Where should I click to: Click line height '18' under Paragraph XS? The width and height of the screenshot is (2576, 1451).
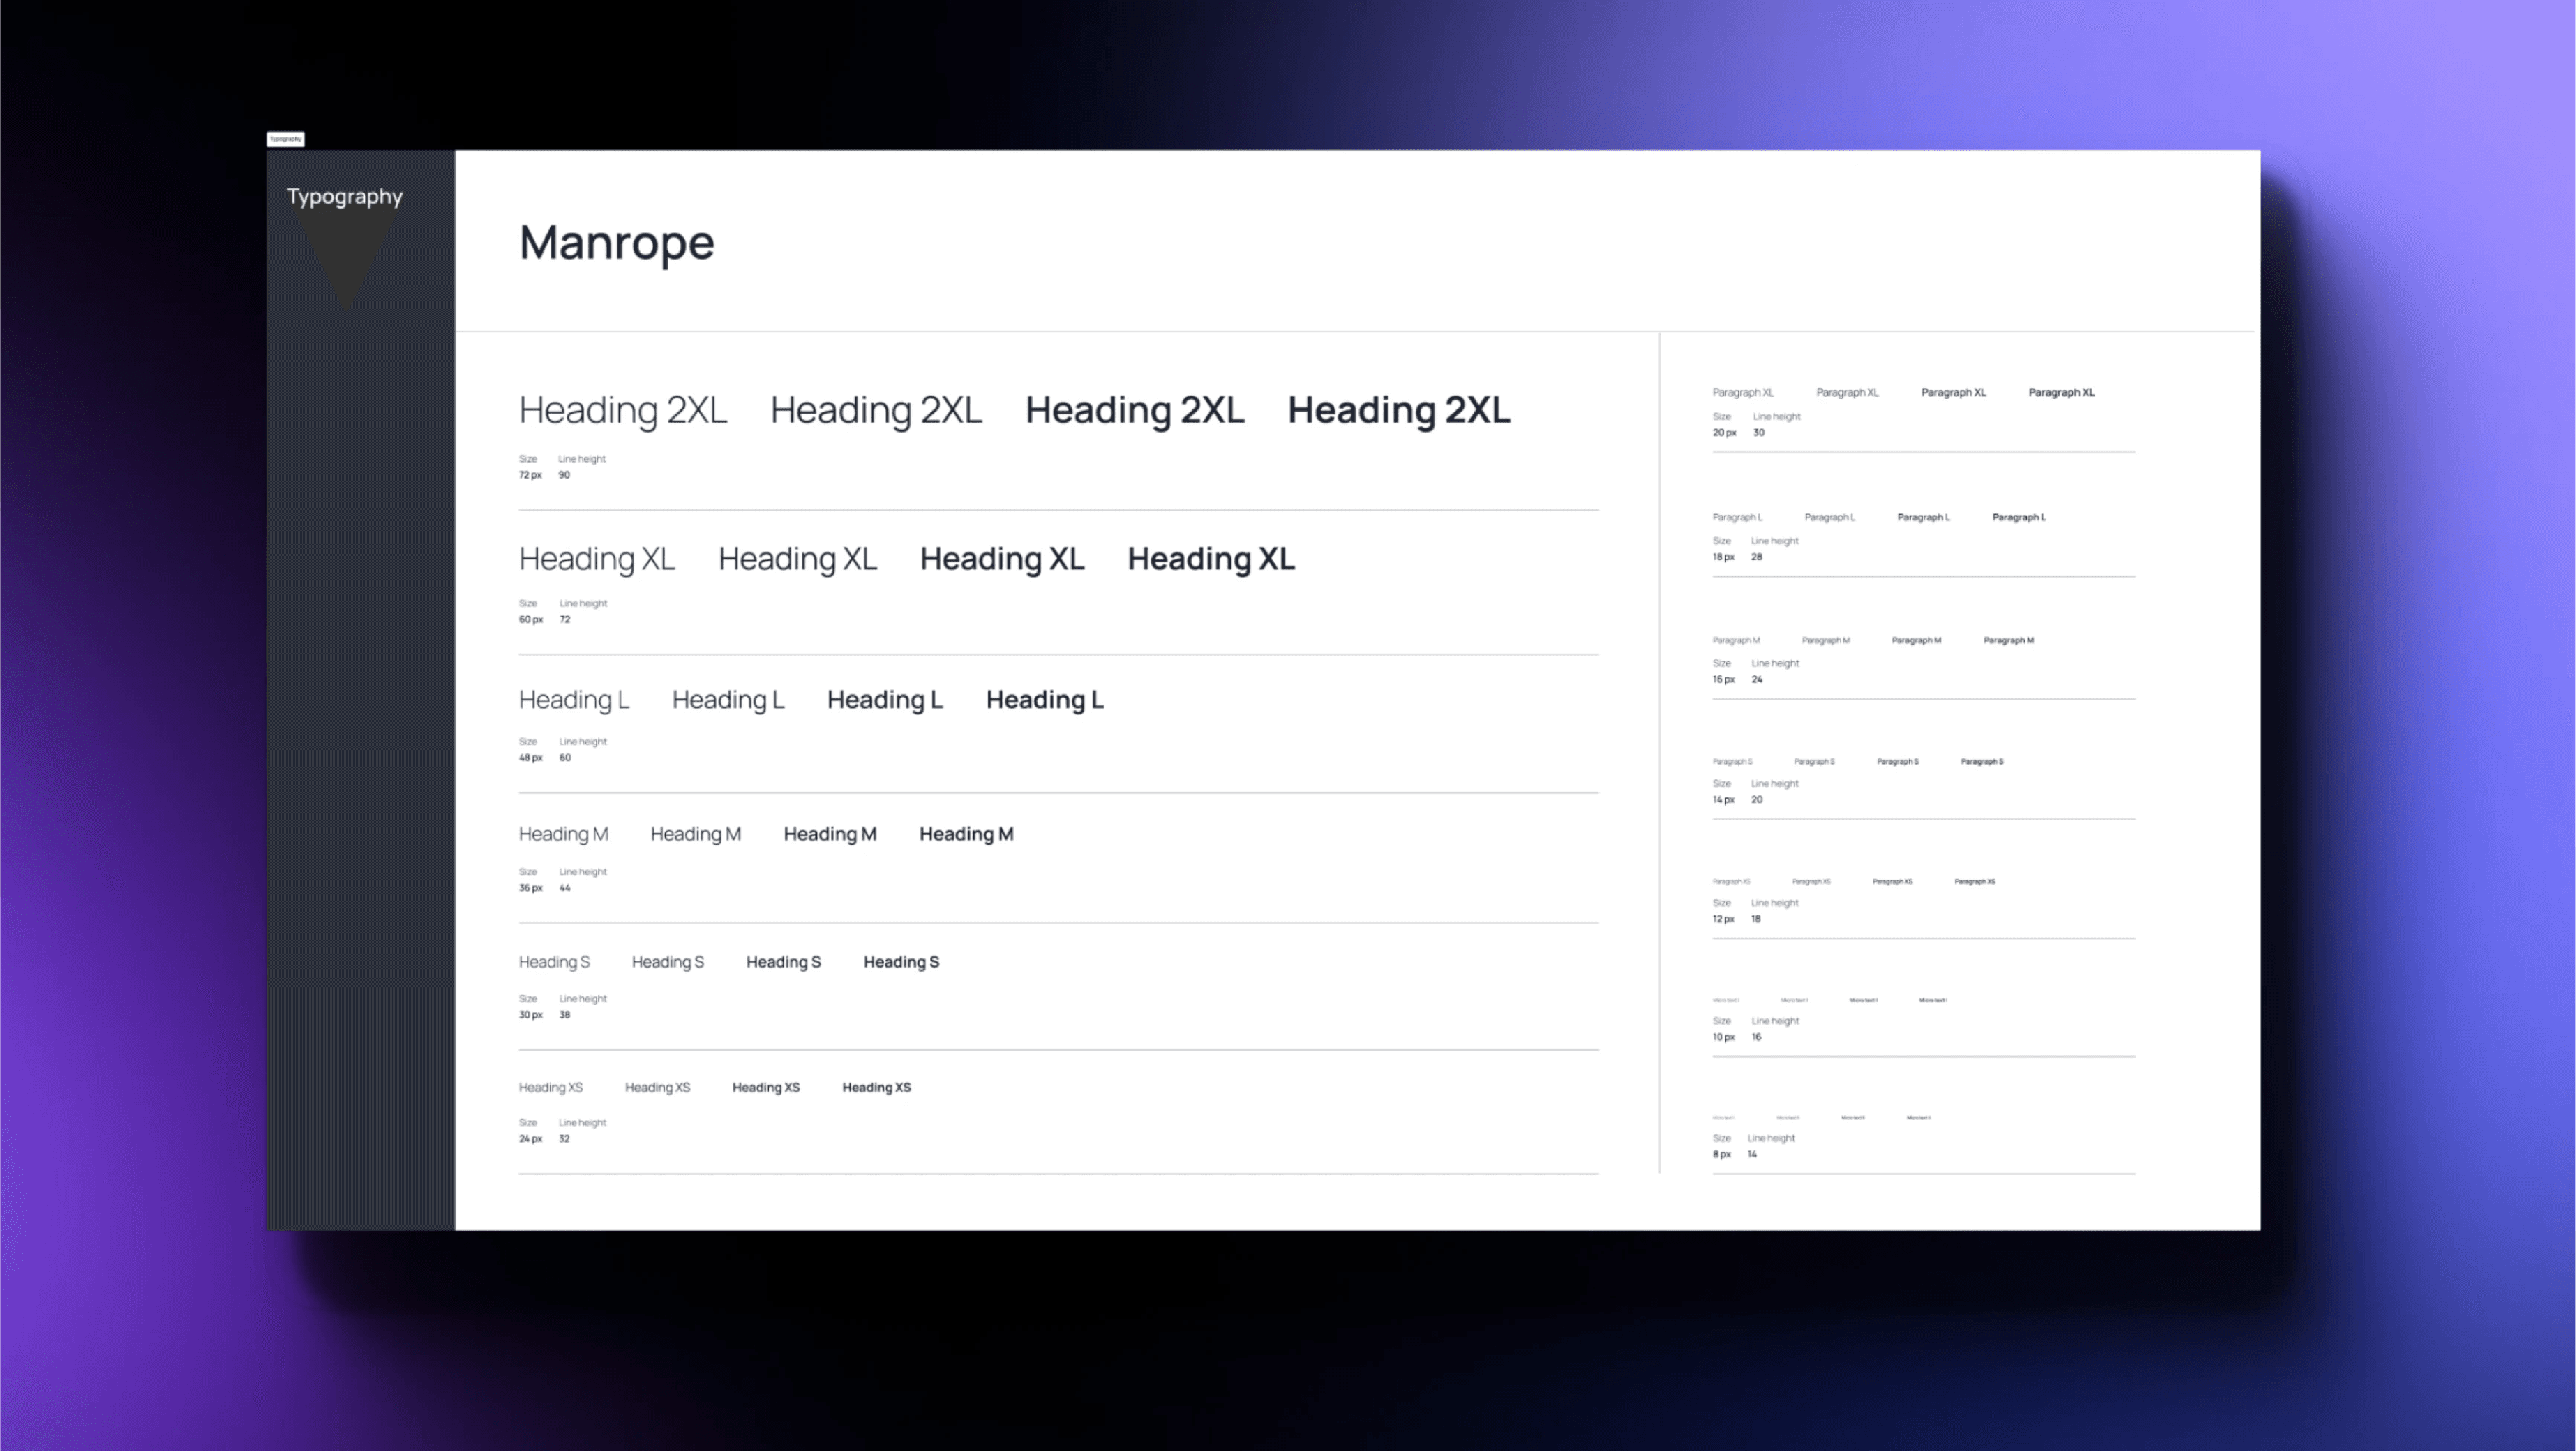(1756, 919)
